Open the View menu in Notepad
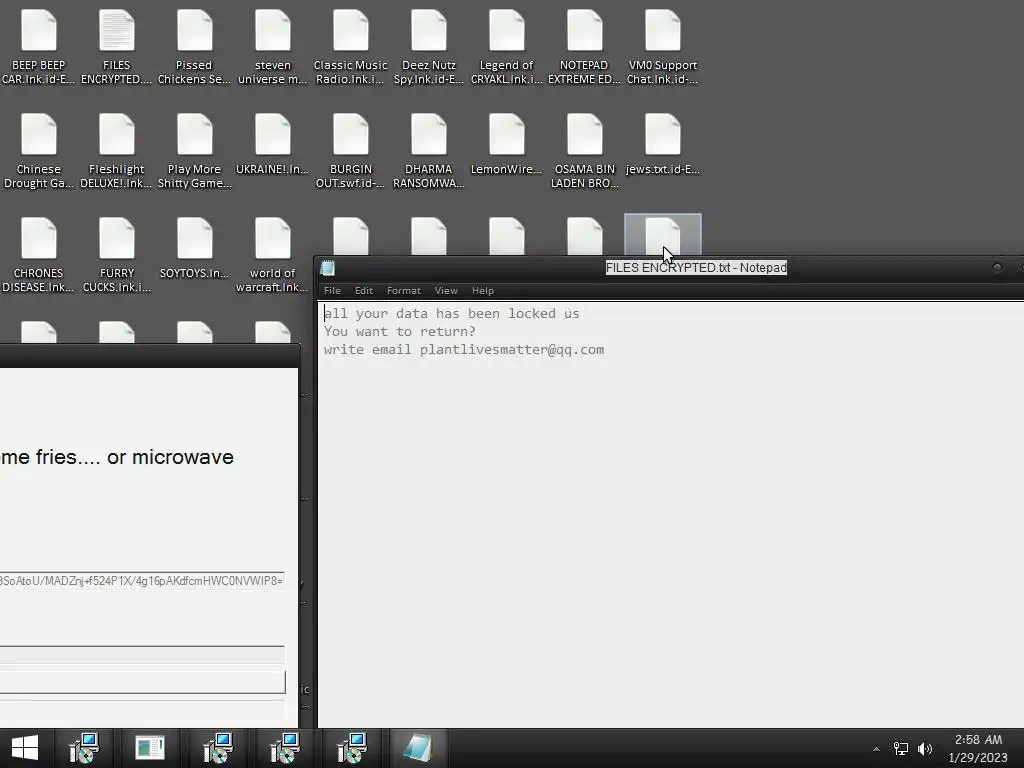Viewport: 1024px width, 768px height. (x=446, y=291)
